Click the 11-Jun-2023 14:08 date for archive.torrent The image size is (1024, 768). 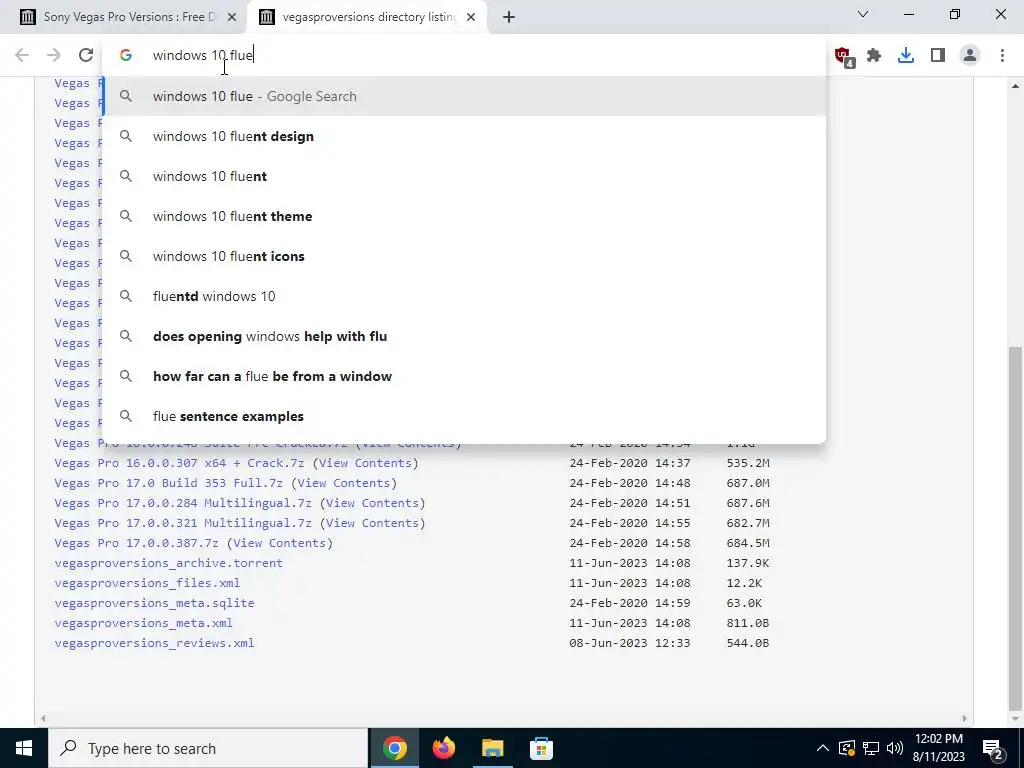630,563
